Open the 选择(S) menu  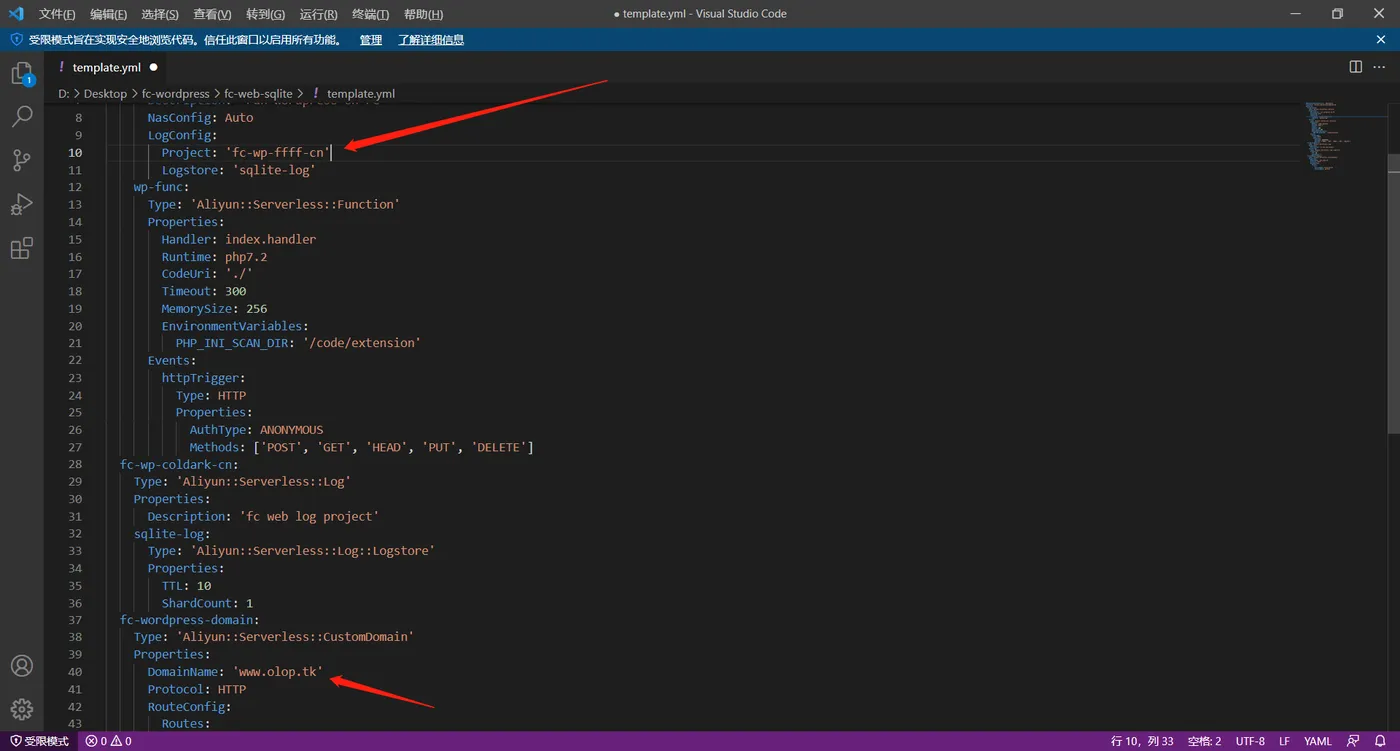(x=160, y=14)
